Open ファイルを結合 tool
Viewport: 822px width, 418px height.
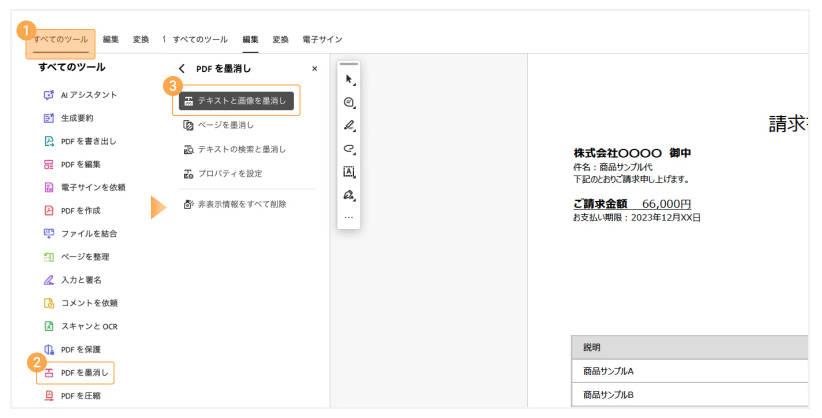click(80, 233)
